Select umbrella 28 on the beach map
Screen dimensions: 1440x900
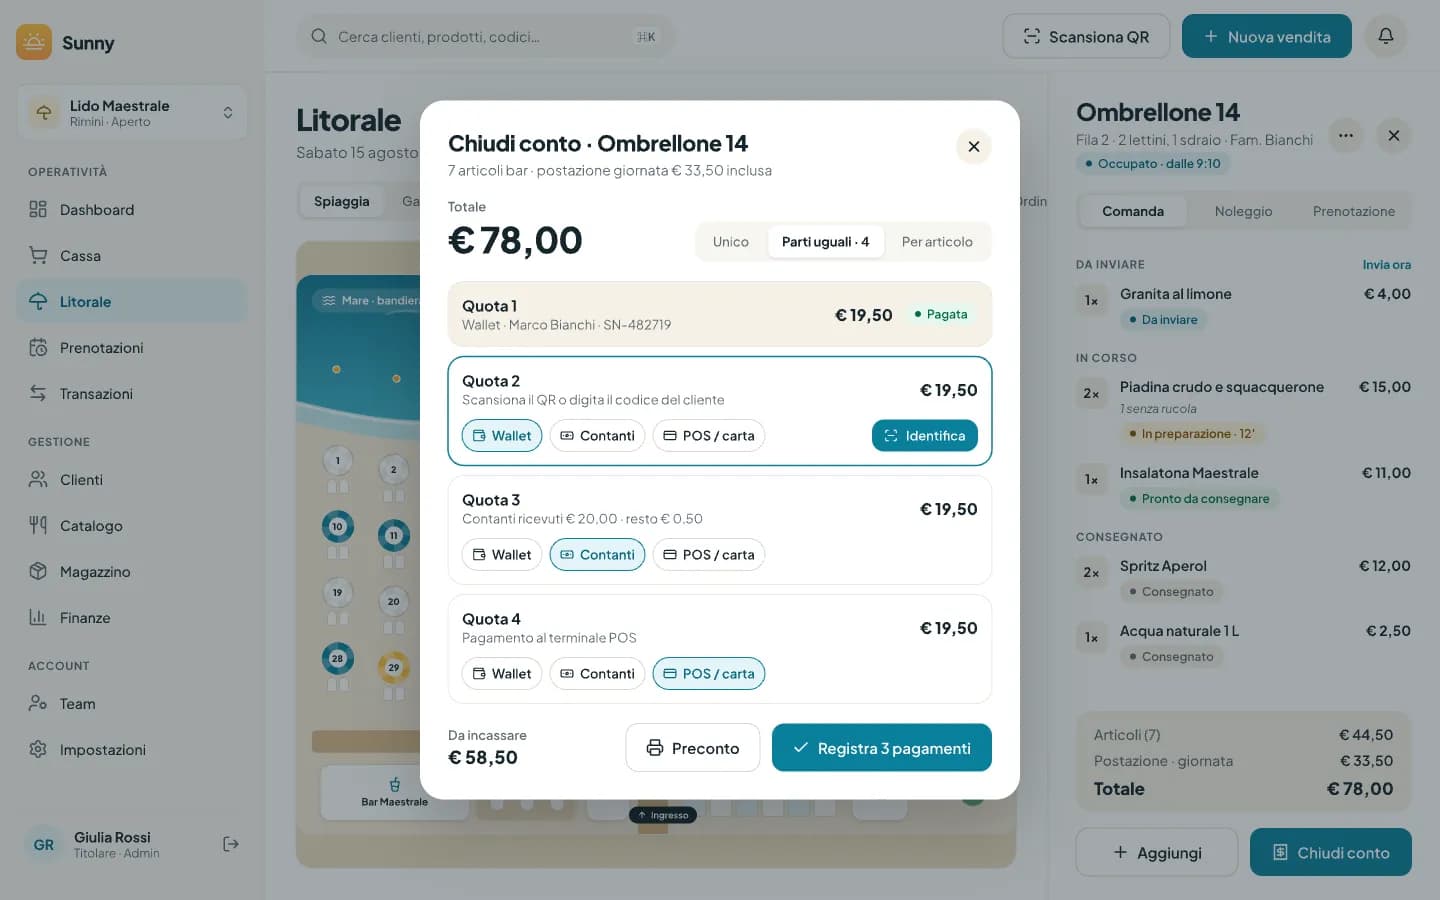(x=337, y=658)
